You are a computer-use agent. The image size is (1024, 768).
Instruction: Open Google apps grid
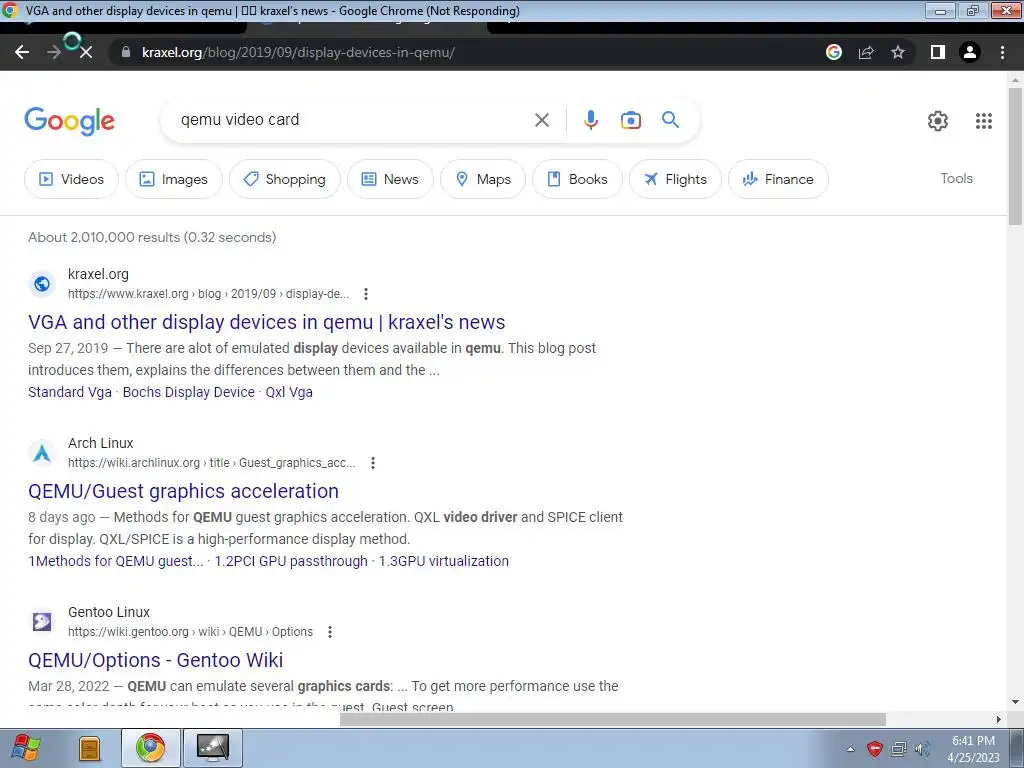point(984,121)
